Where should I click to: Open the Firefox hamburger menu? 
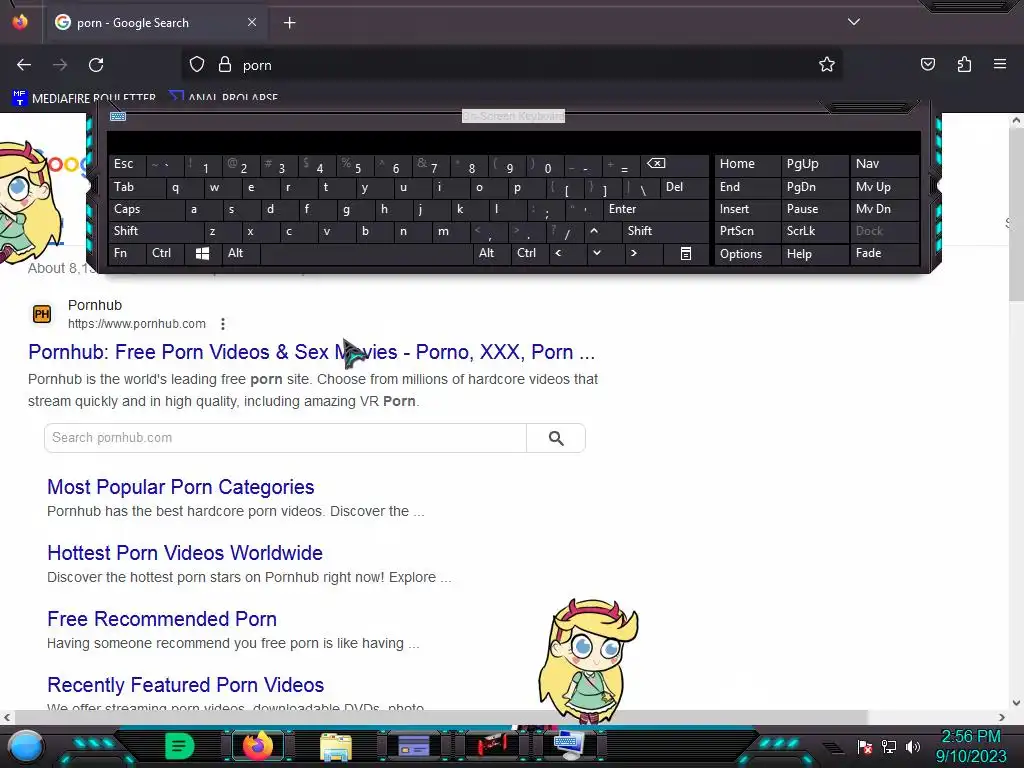tap(1000, 64)
